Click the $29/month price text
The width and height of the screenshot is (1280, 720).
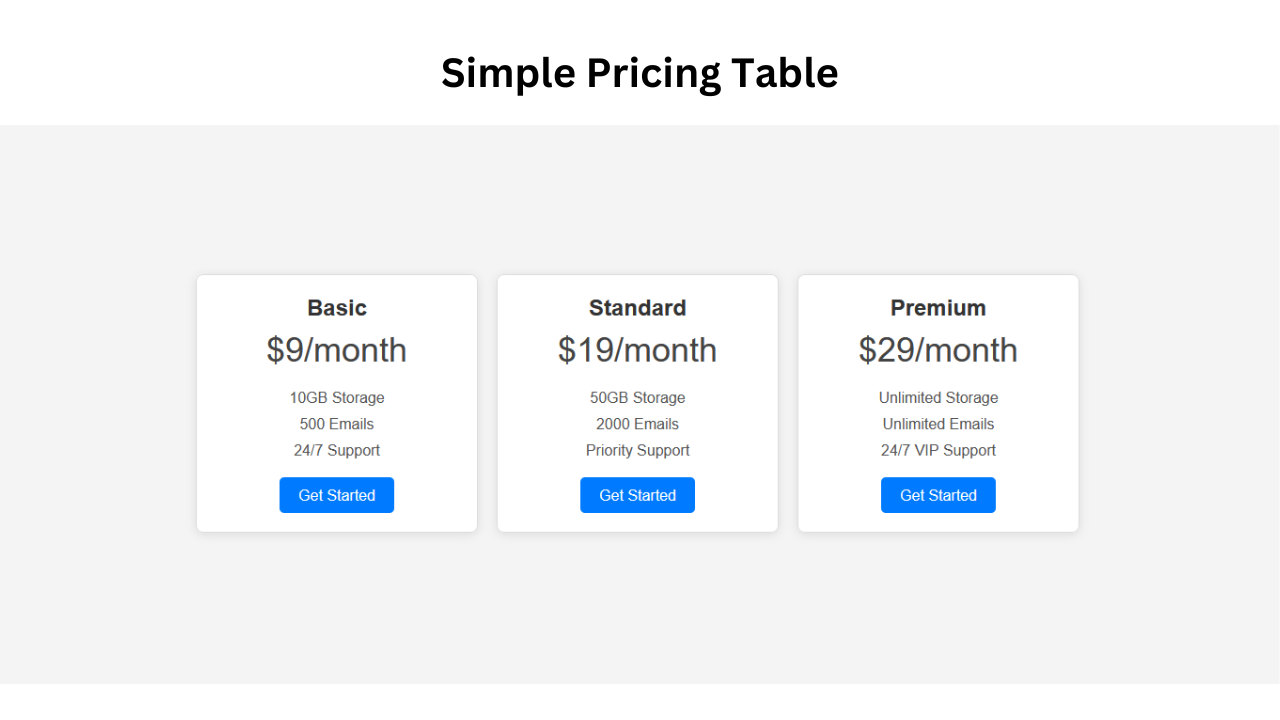click(x=938, y=350)
